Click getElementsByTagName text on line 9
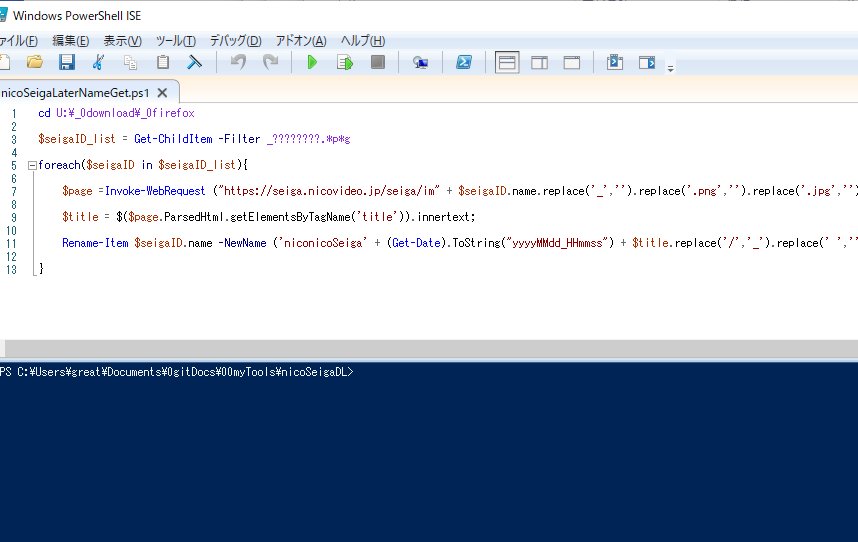Viewport: 858px width, 542px height. tap(291, 217)
